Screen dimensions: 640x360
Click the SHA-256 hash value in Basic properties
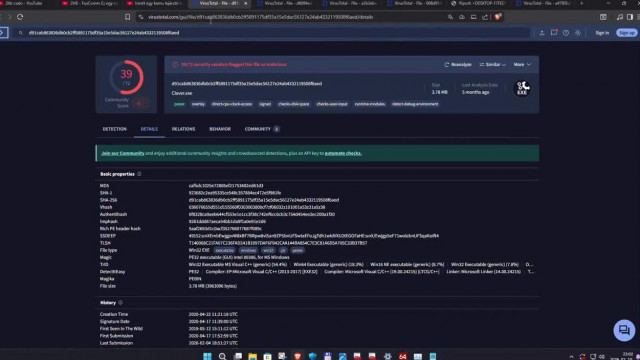pos(264,200)
